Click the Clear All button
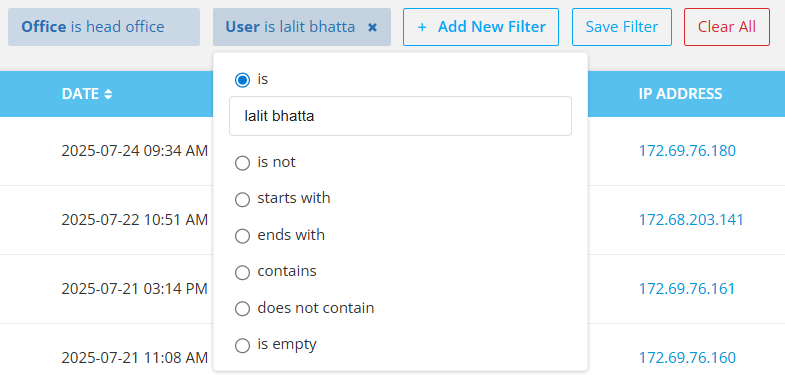The image size is (785, 375). (727, 27)
